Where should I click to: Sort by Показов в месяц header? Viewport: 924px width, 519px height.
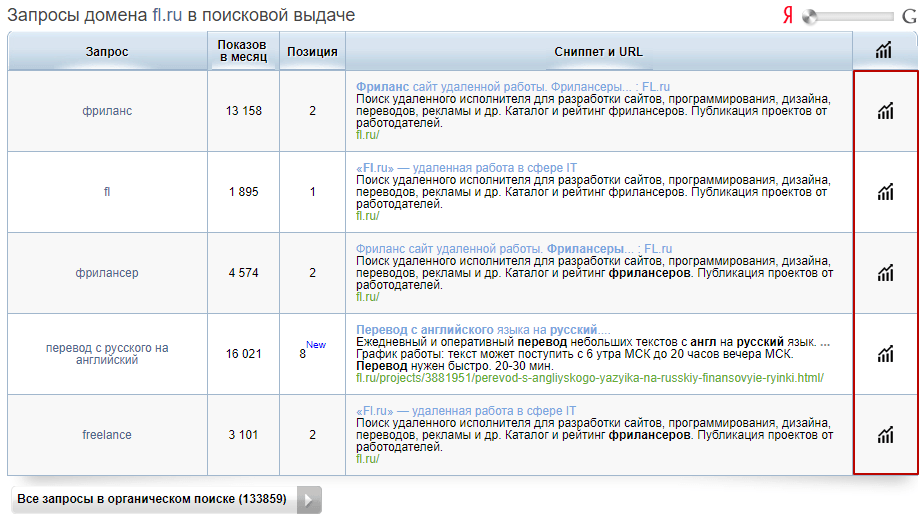pyautogui.click(x=242, y=51)
